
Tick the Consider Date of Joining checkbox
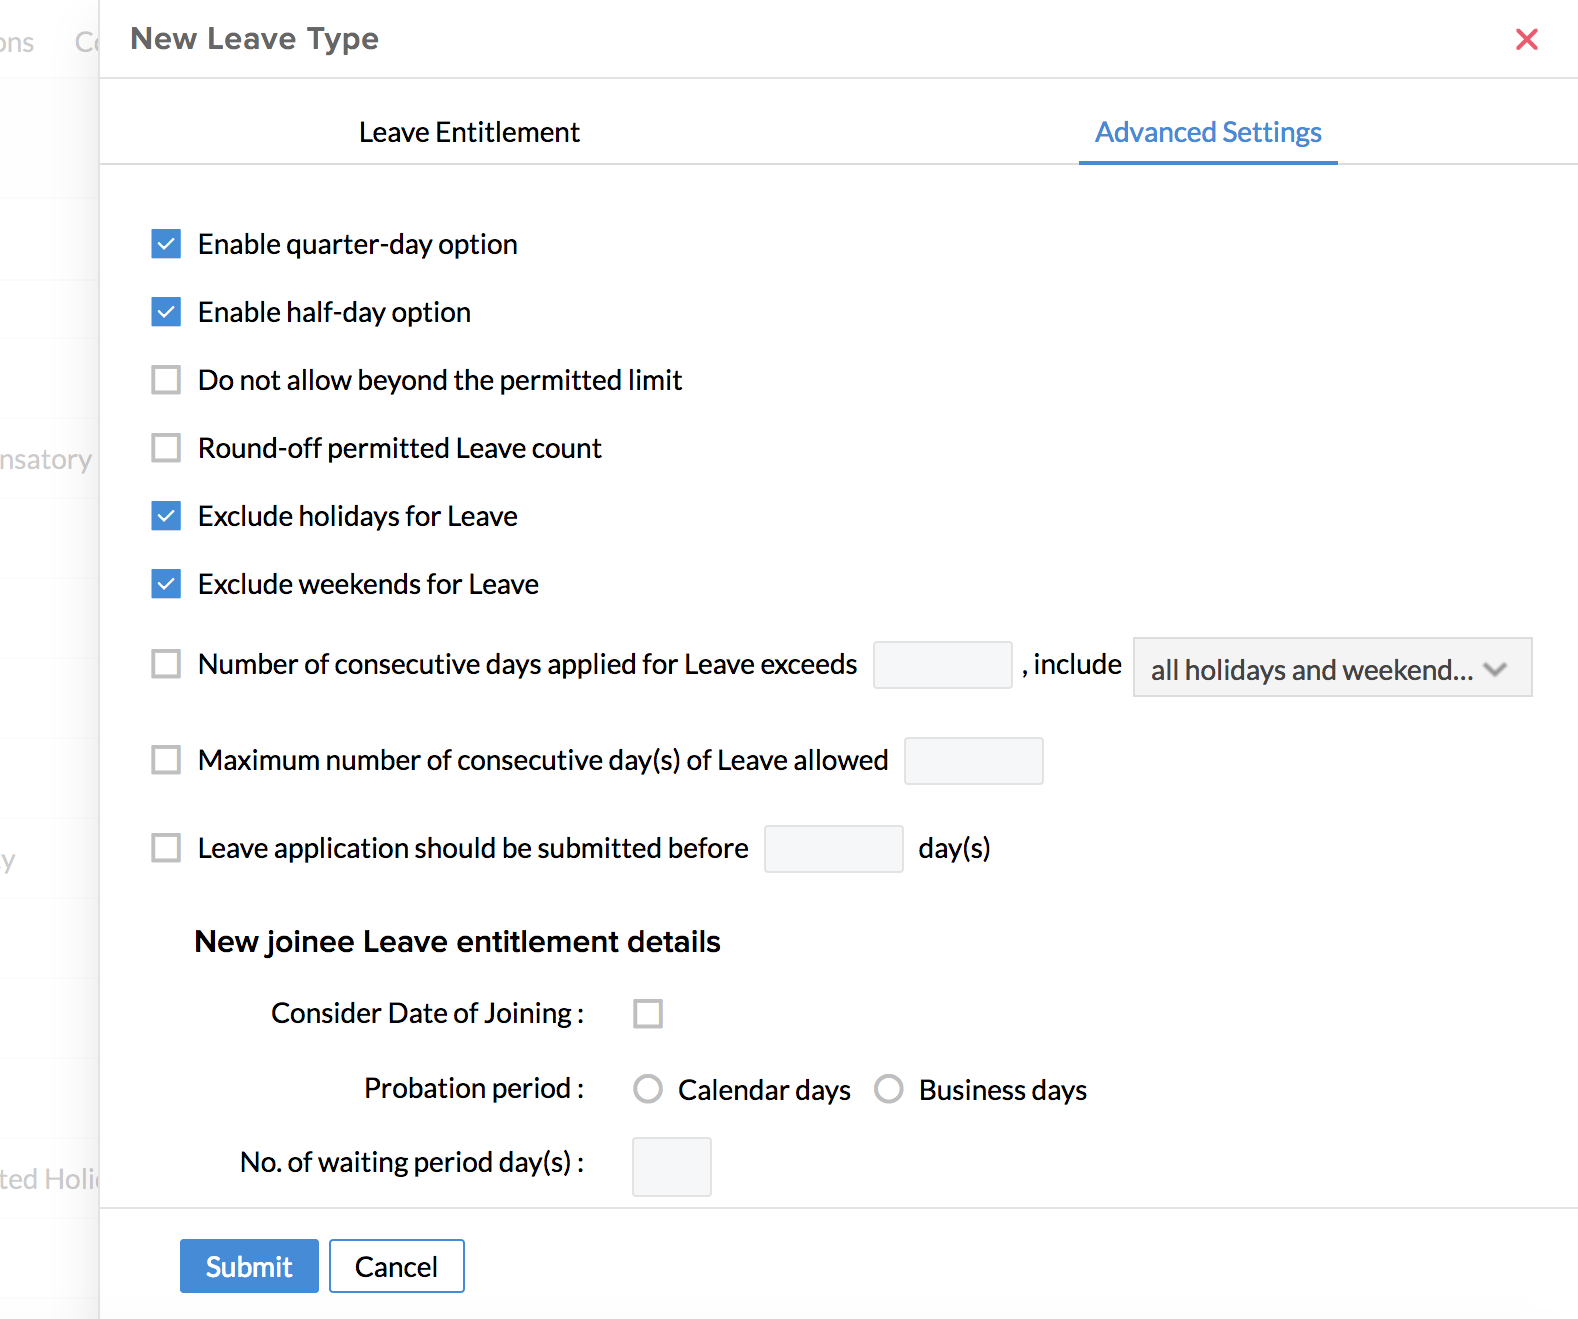click(x=648, y=1014)
